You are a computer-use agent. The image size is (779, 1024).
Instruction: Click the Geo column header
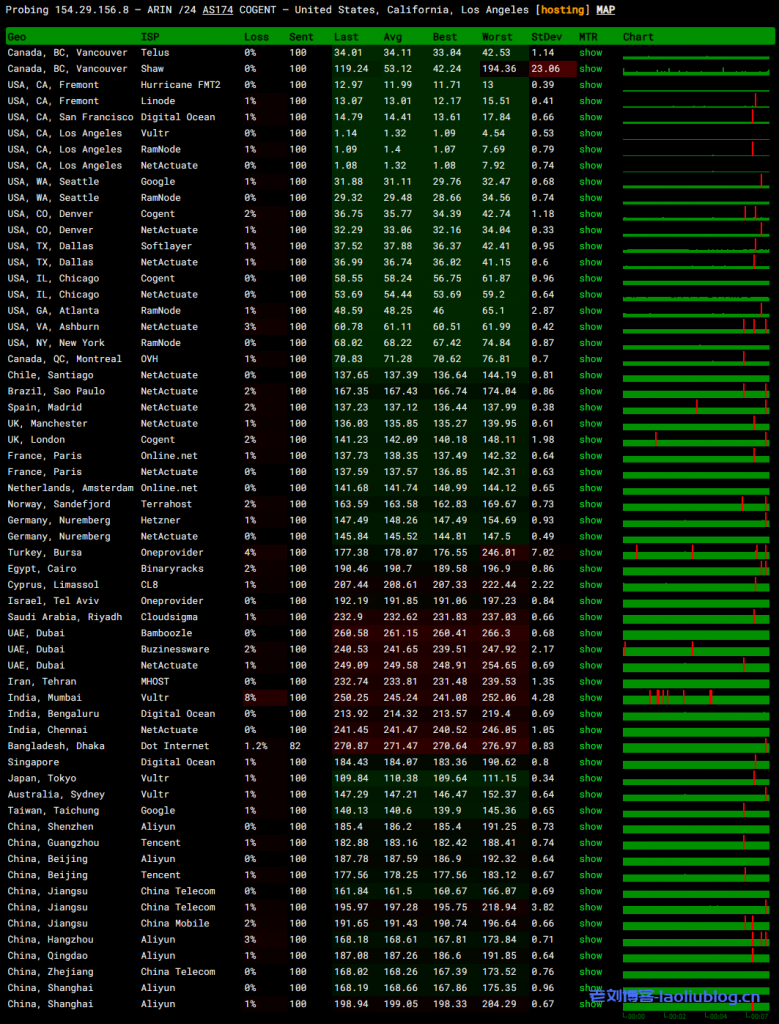[17, 37]
